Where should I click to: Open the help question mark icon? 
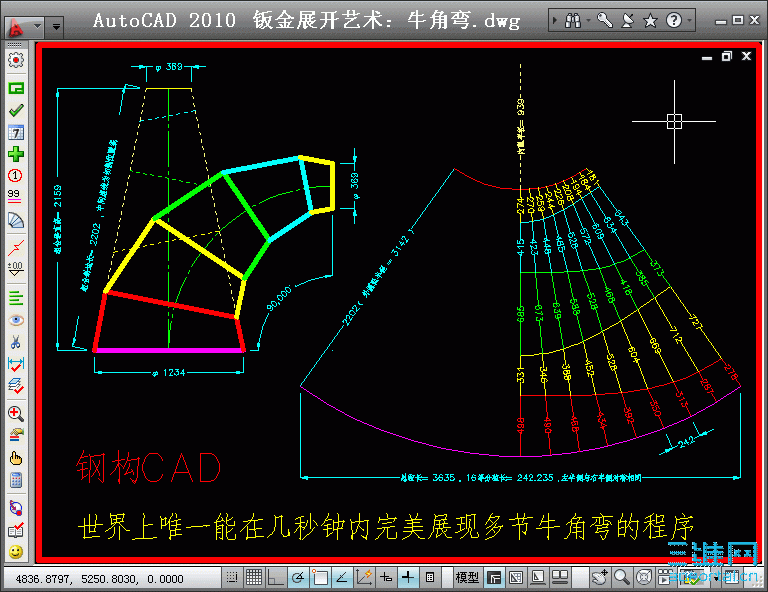[674, 21]
